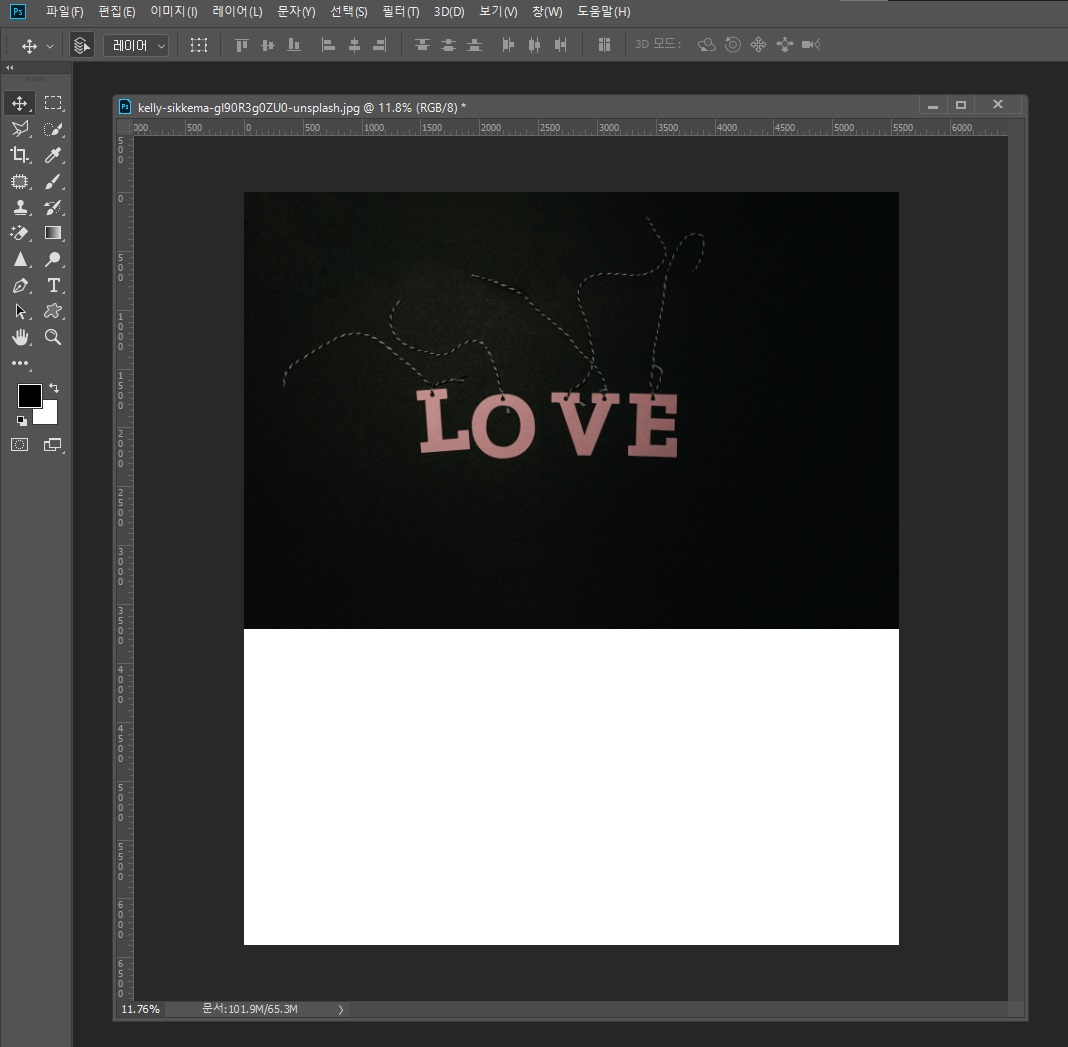Click Align top edges
Screen dimensions: 1068x1047
[x=242, y=45]
